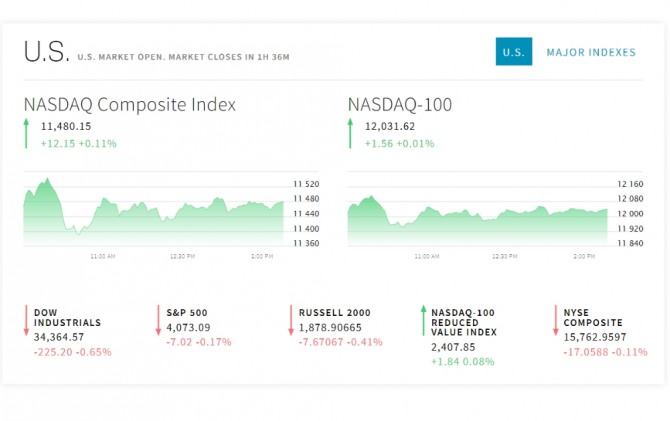Click red down arrow next to Dow Industrials
The image size is (670, 421).
pyautogui.click(x=27, y=320)
